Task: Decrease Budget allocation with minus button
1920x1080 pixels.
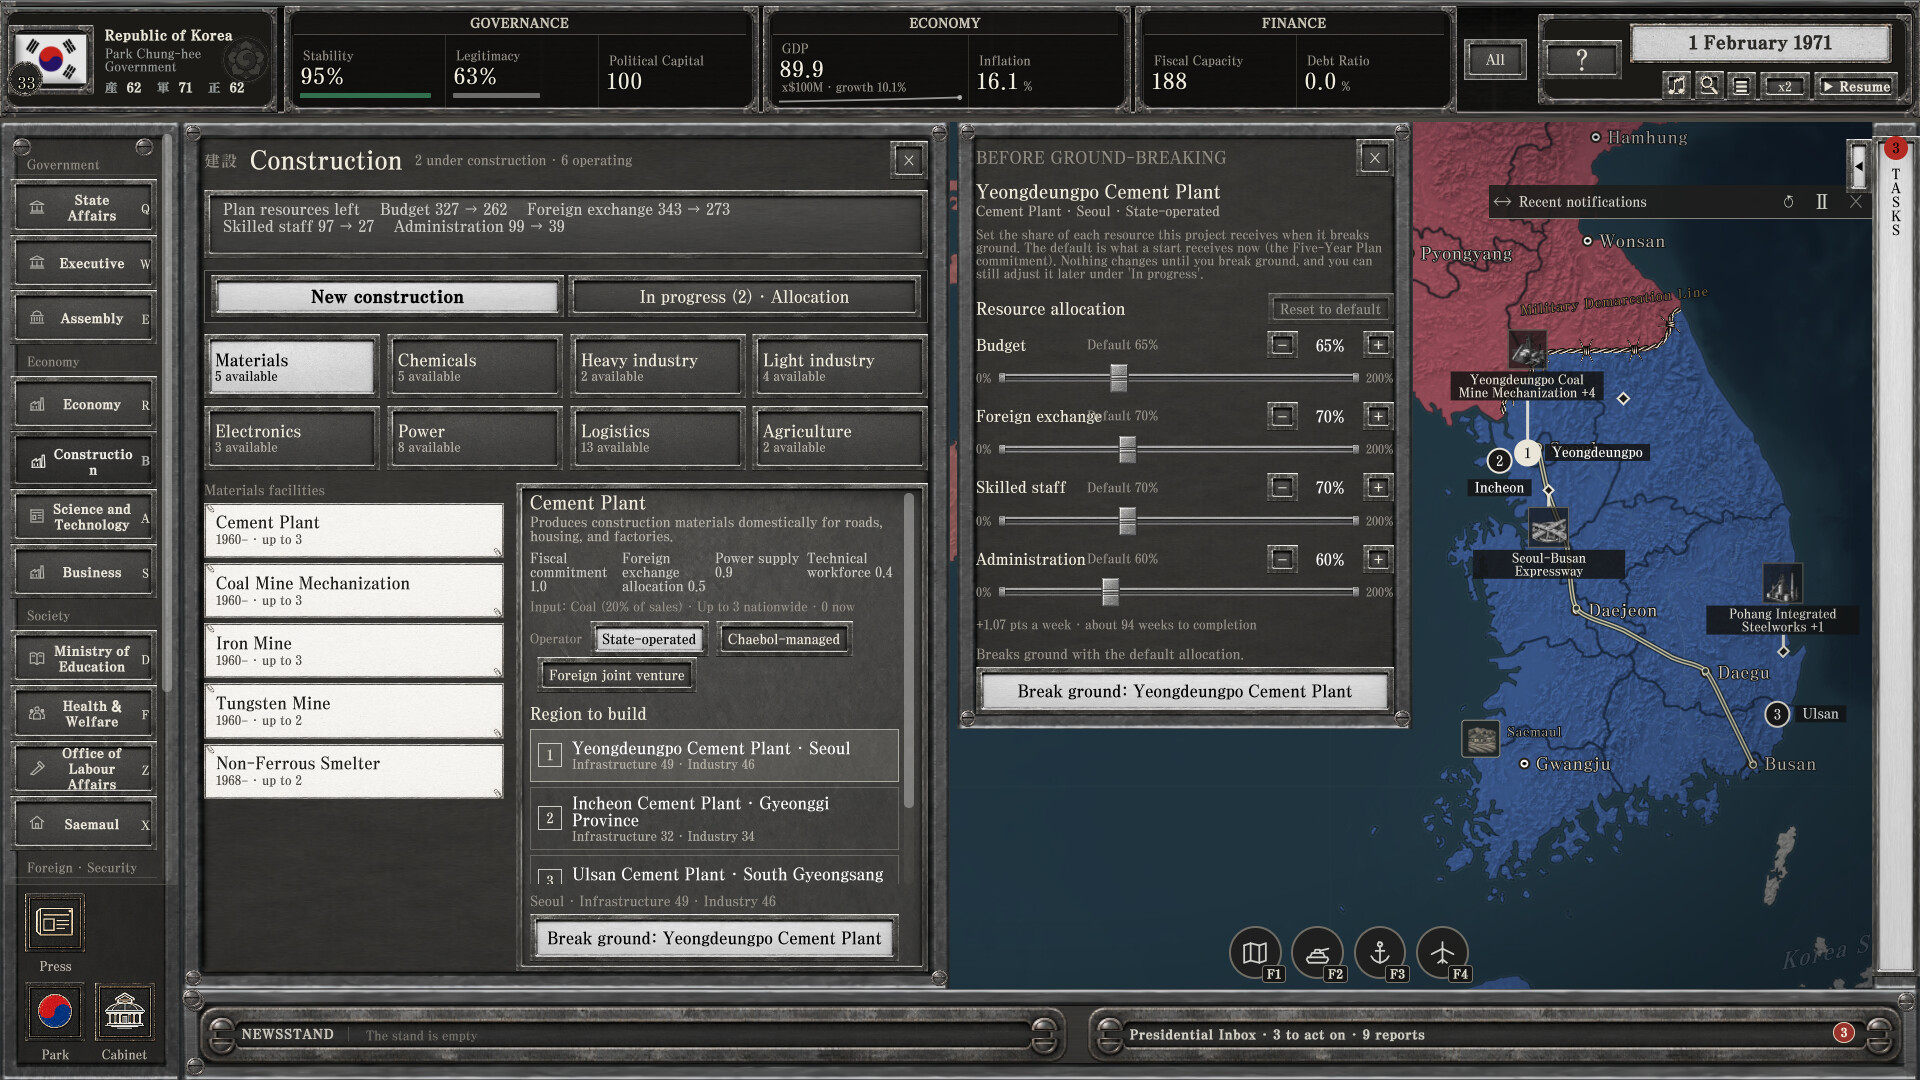Action: pos(1282,345)
